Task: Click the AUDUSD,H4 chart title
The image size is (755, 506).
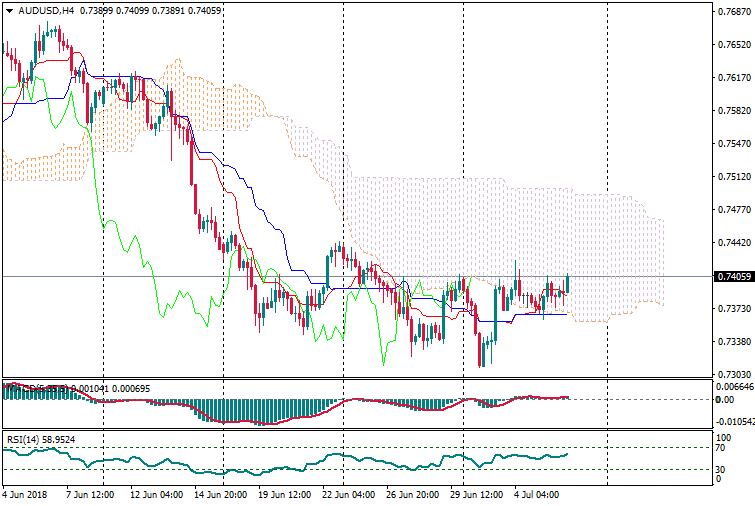Action: [46, 10]
